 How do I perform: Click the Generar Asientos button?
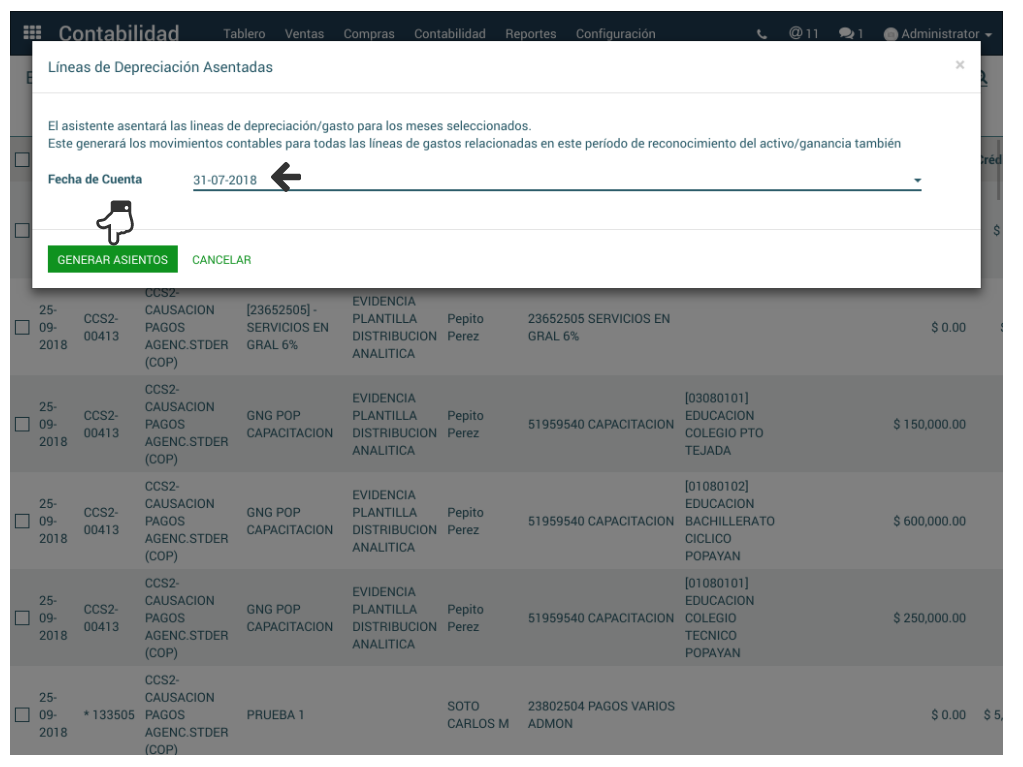(112, 260)
